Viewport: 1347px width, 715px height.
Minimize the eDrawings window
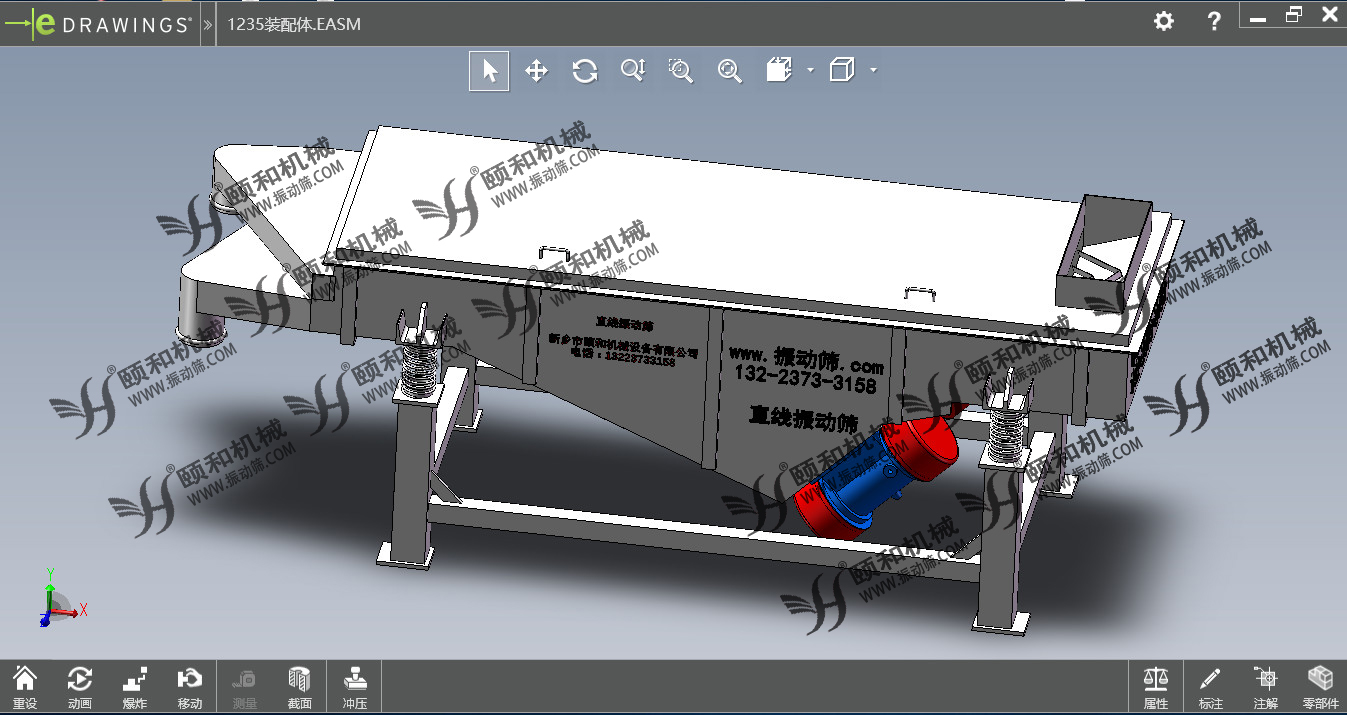point(1259,17)
